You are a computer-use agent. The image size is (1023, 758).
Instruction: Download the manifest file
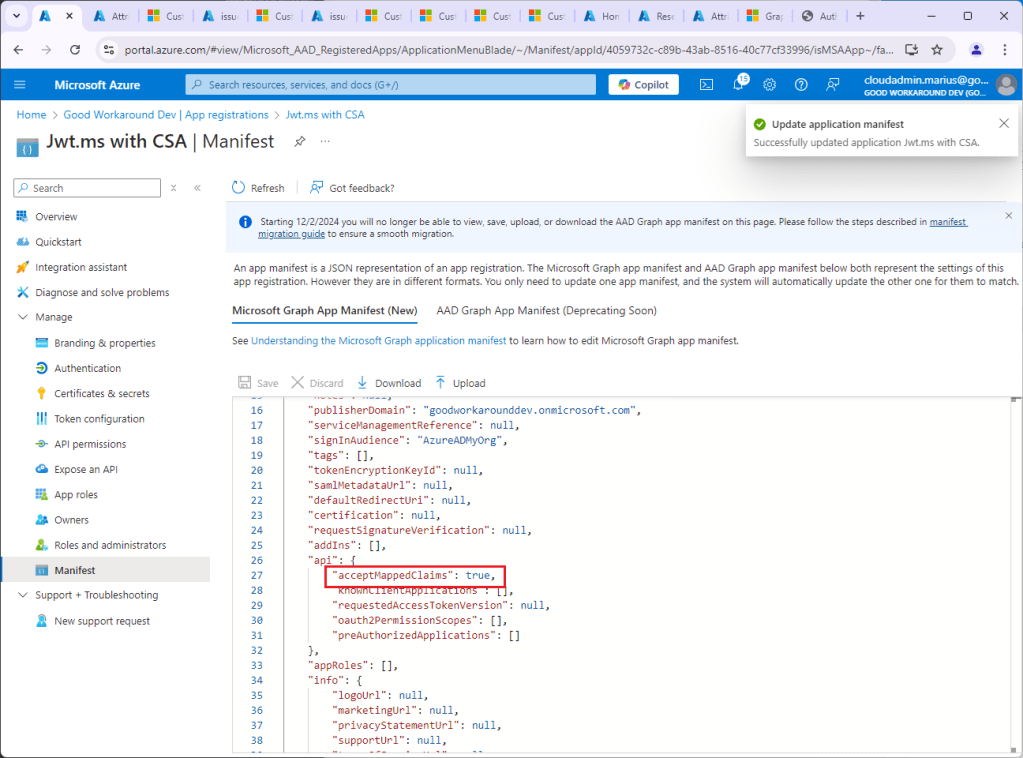point(389,383)
